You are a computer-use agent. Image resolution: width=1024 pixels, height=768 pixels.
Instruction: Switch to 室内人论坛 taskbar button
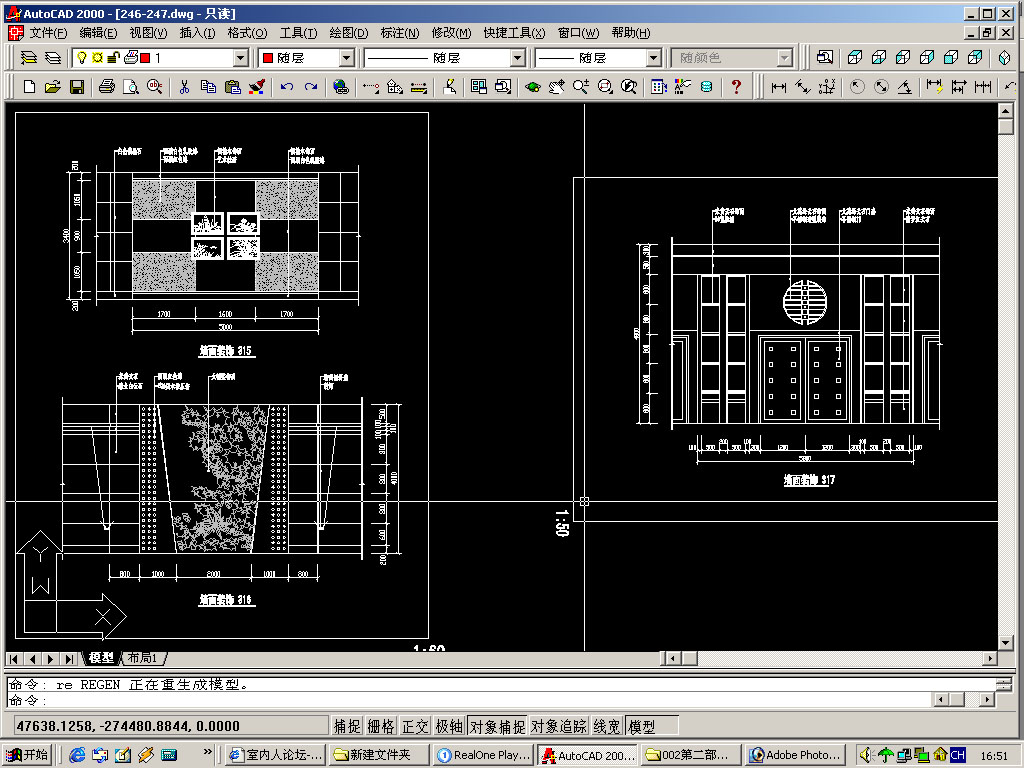click(276, 755)
